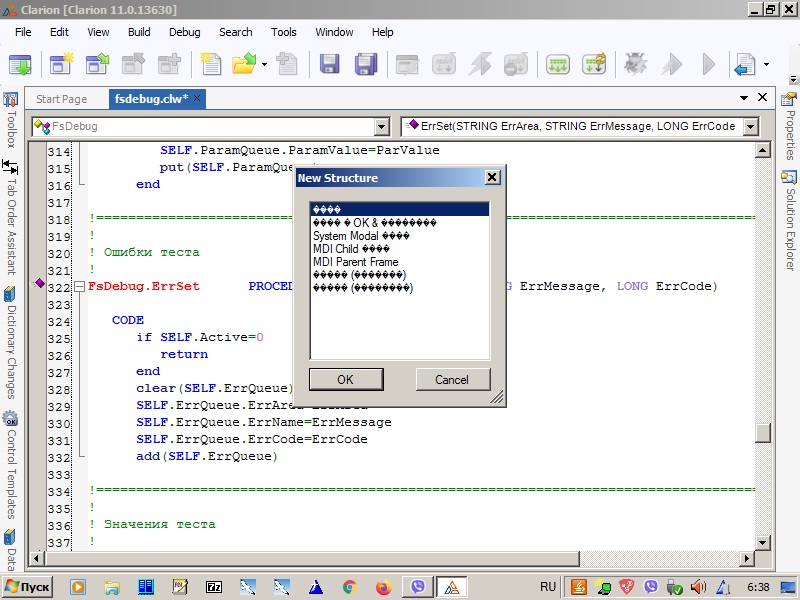Switch to the Start Page tab
The height and width of the screenshot is (600, 800).
(x=61, y=99)
